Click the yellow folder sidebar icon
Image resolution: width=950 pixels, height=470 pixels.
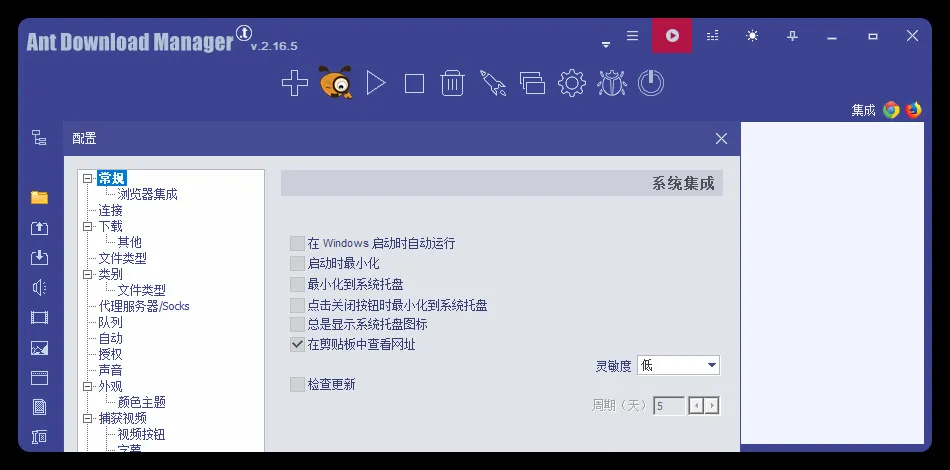click(x=39, y=197)
